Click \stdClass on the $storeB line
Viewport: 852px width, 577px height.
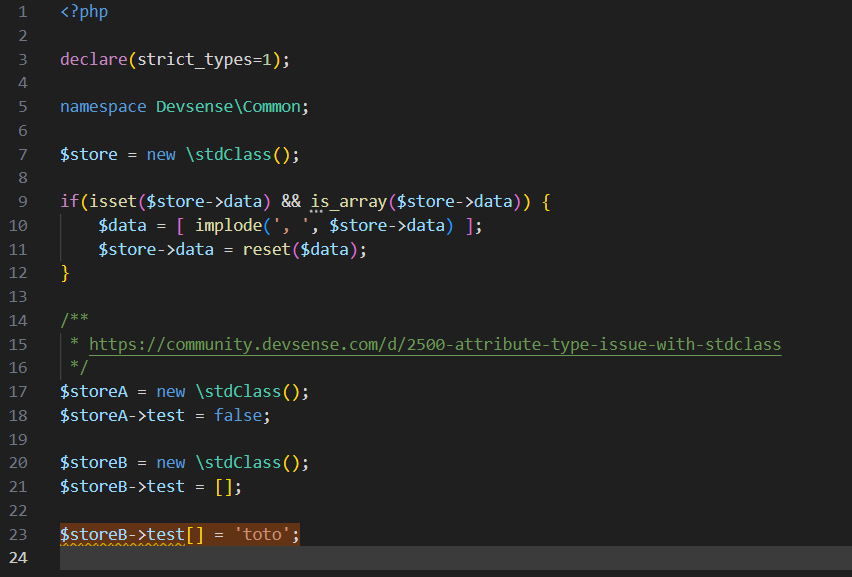click(x=237, y=462)
